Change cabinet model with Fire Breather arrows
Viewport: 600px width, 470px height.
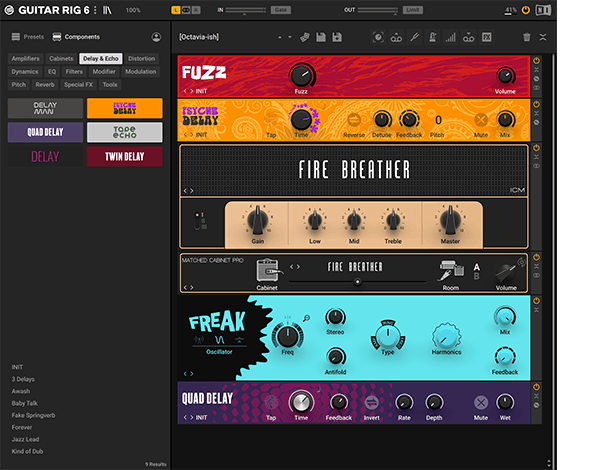295,267
